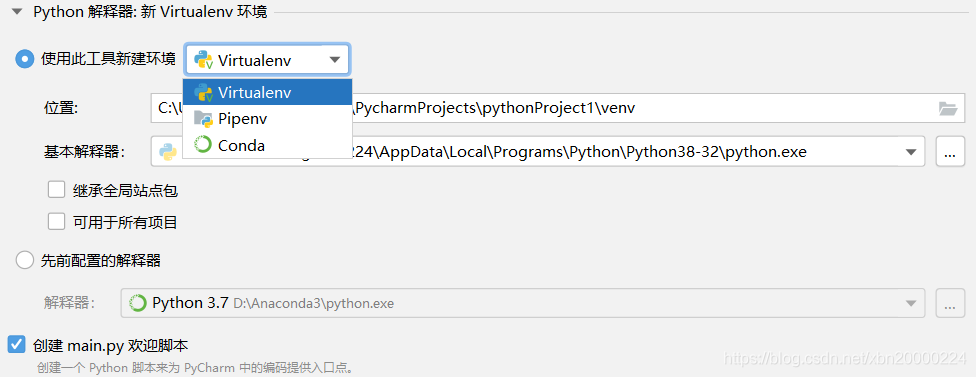Click the Anaconda icon beside Python 3.7

tap(137, 303)
